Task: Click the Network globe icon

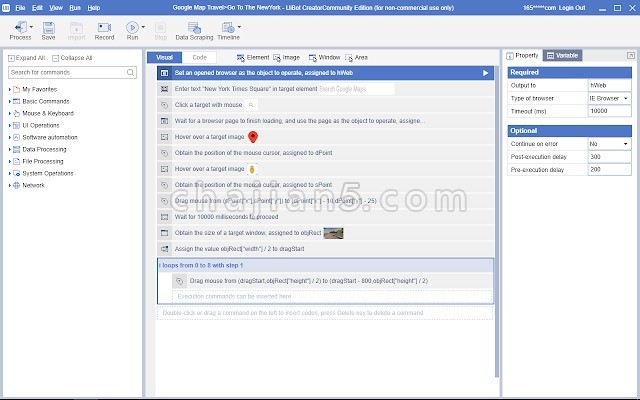Action: 16,185
